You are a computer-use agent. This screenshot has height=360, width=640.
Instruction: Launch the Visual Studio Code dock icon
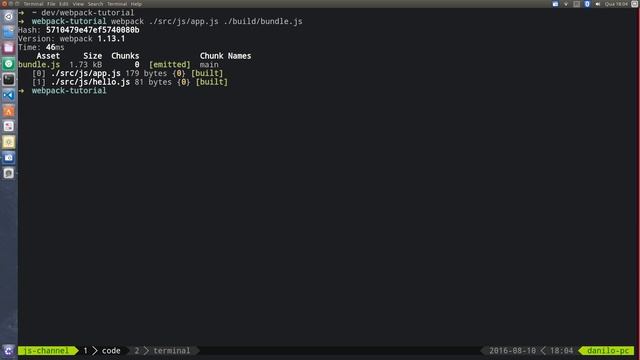tap(9, 95)
